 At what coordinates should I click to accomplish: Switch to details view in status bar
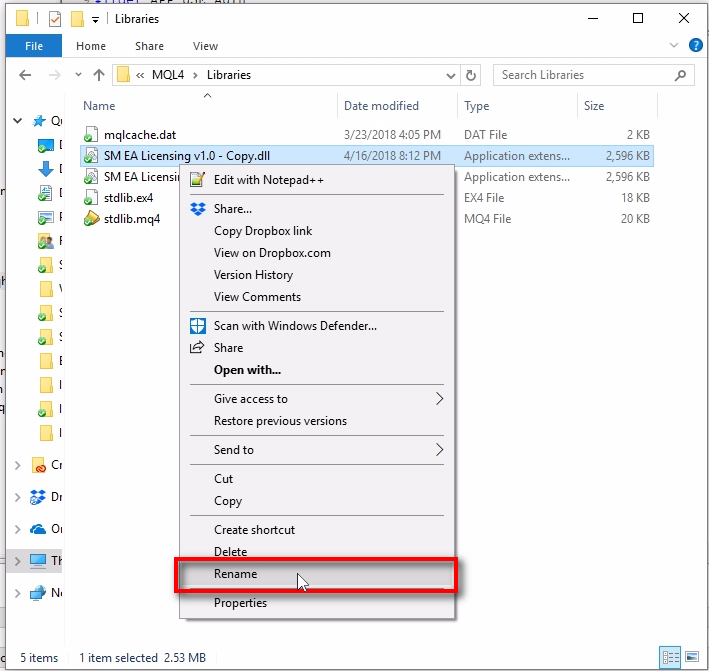668,658
